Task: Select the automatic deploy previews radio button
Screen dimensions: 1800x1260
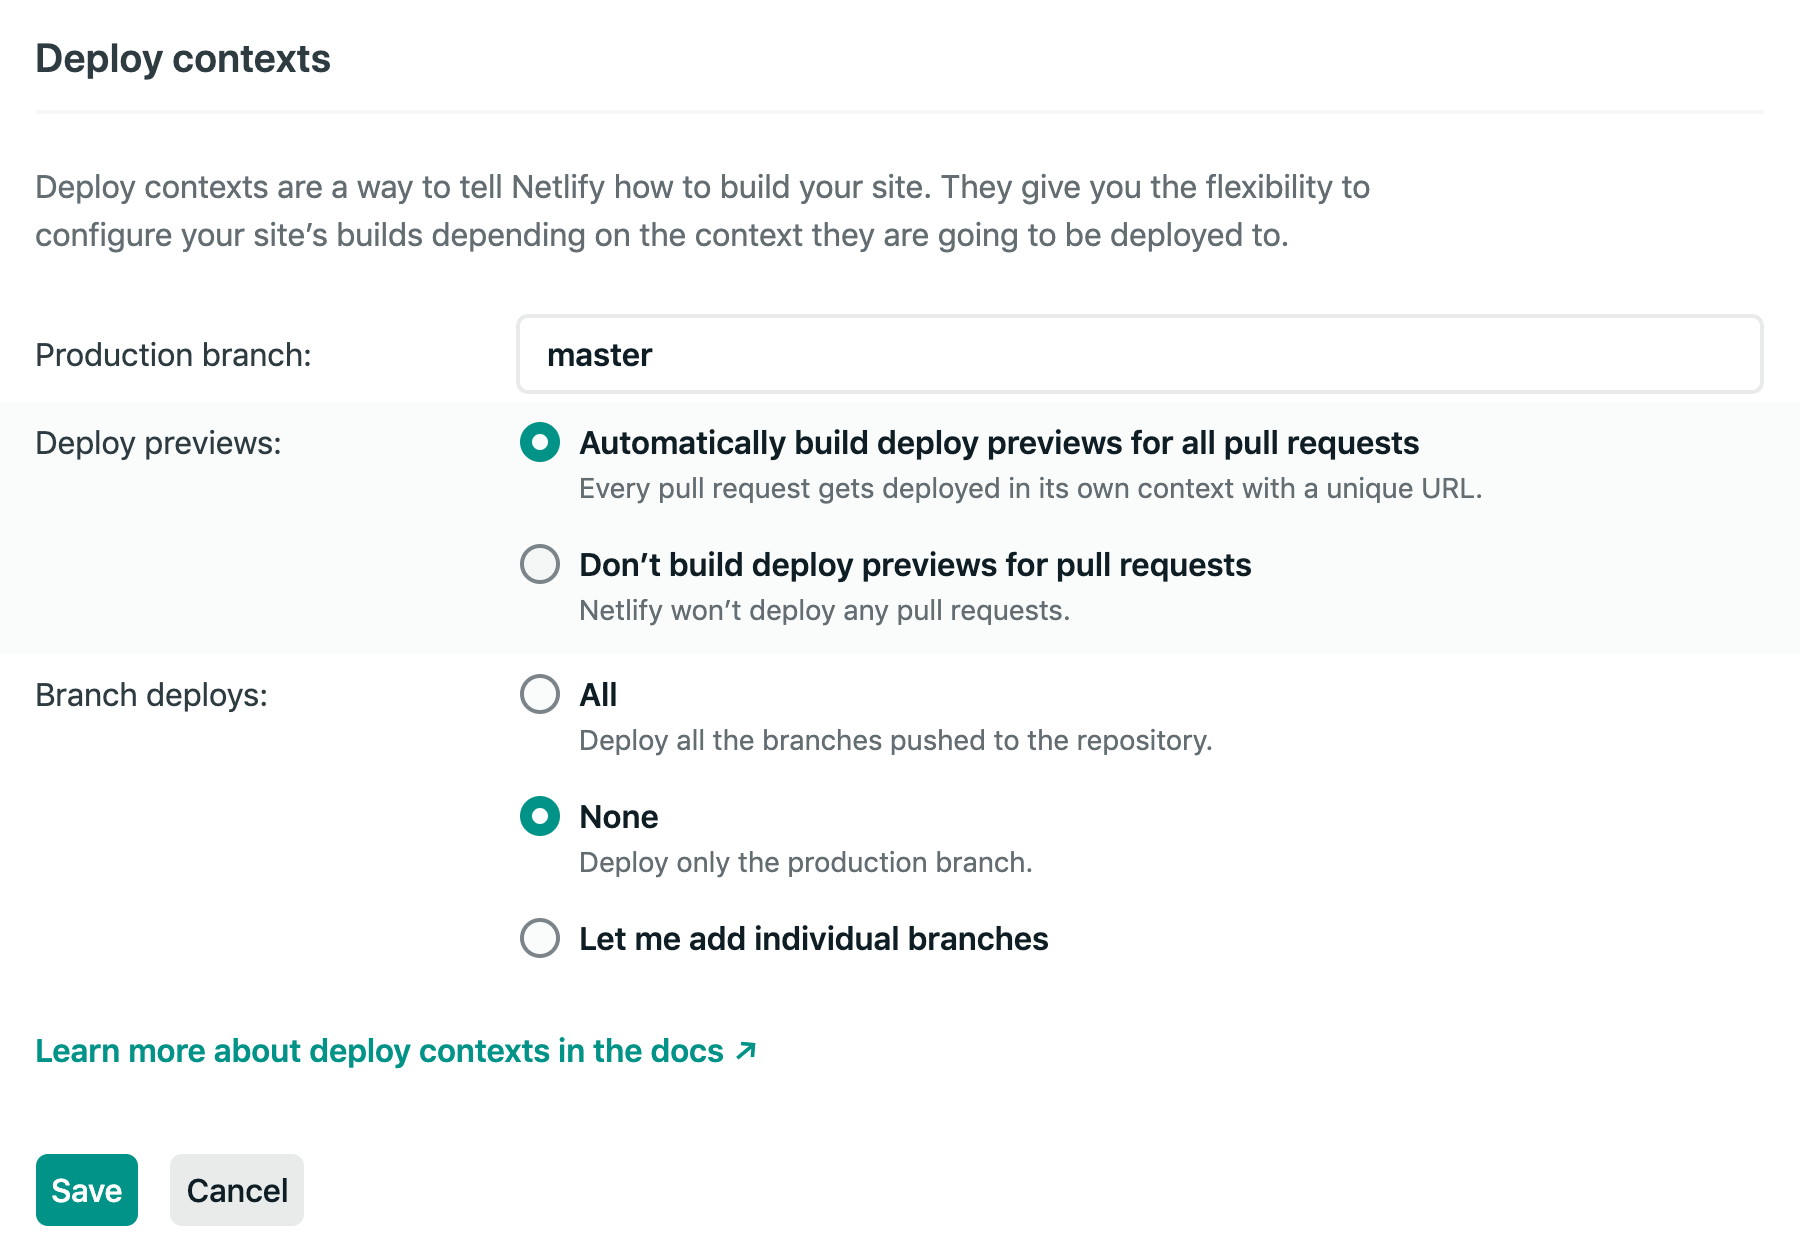Action: click(540, 442)
